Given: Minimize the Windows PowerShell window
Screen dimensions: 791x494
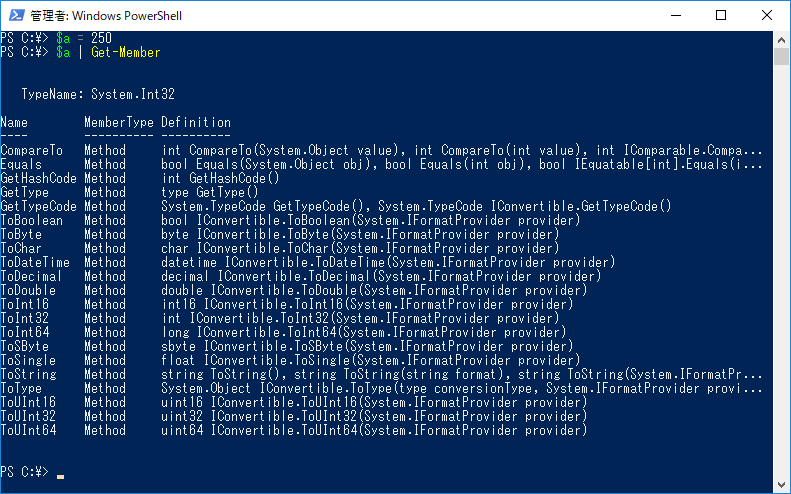Looking at the screenshot, I should click(x=676, y=16).
